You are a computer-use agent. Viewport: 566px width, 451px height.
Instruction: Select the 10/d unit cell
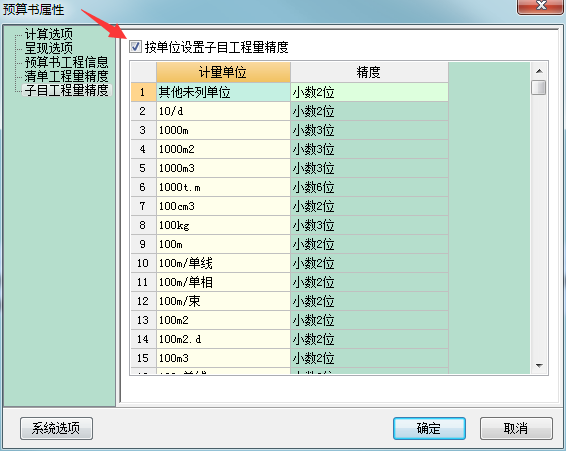coord(223,111)
